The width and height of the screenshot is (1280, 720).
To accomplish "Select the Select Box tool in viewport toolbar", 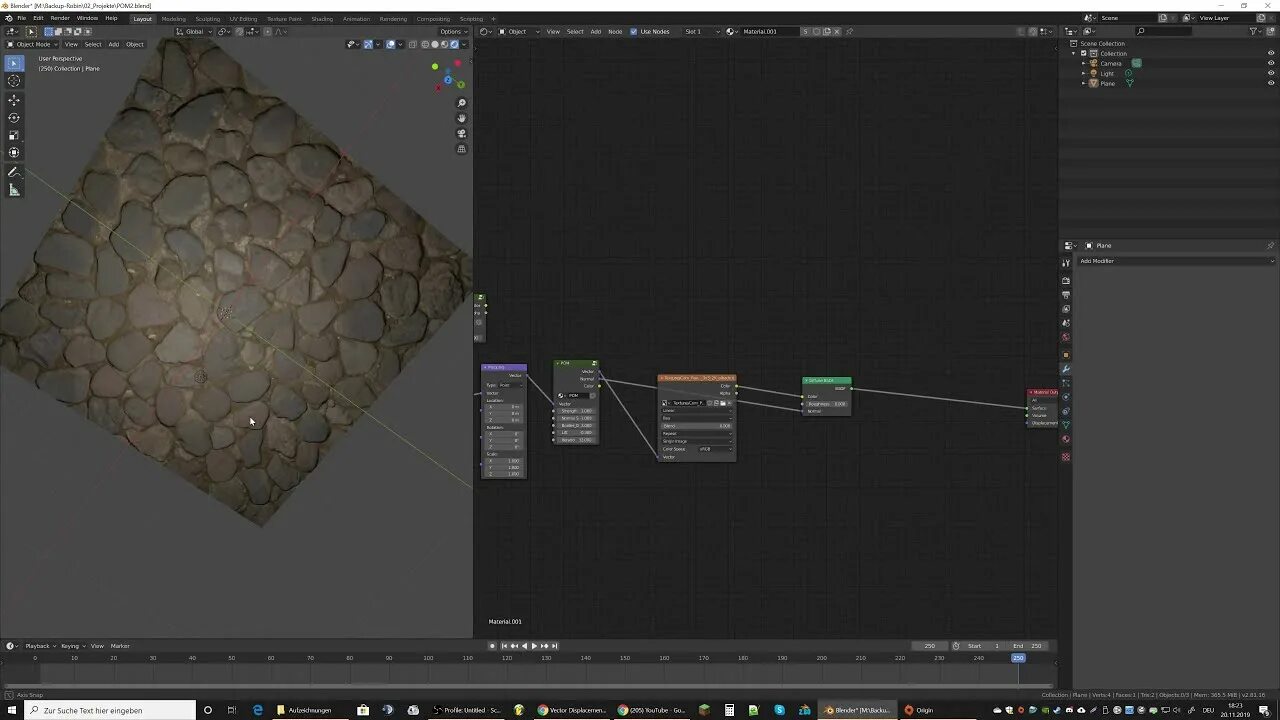I will (14, 63).
